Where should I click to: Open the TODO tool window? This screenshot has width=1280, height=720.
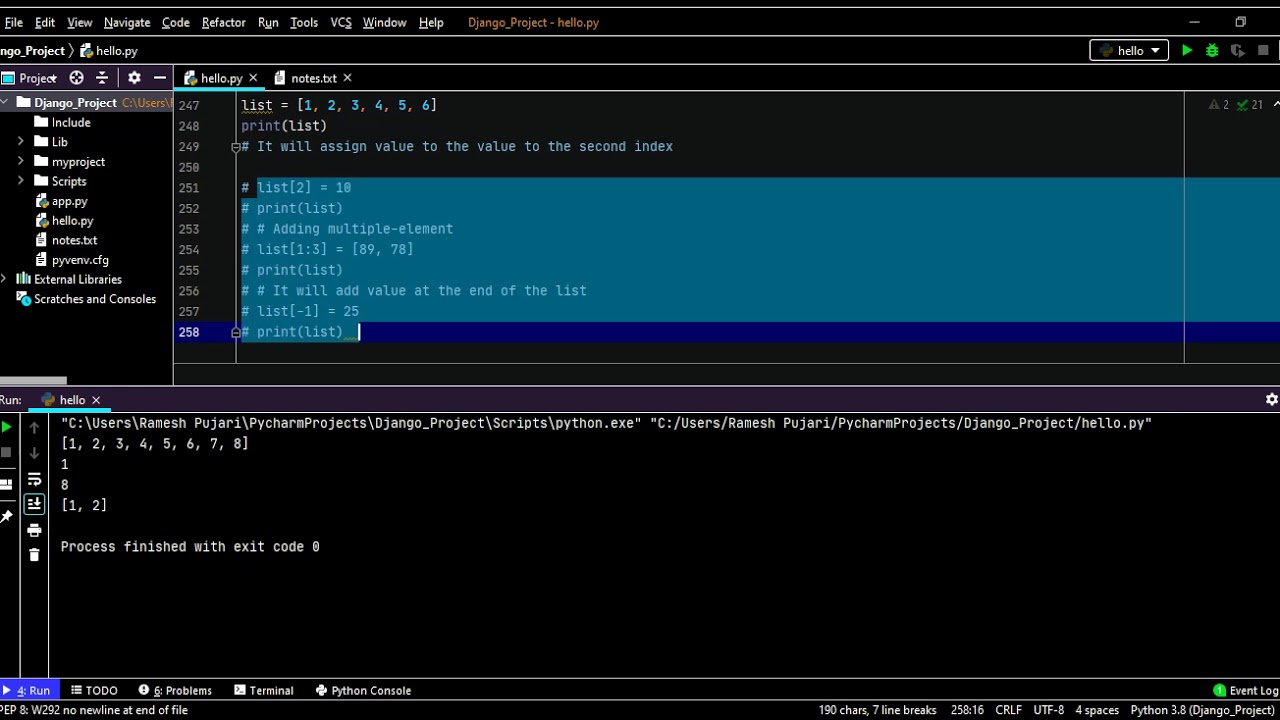(x=94, y=690)
